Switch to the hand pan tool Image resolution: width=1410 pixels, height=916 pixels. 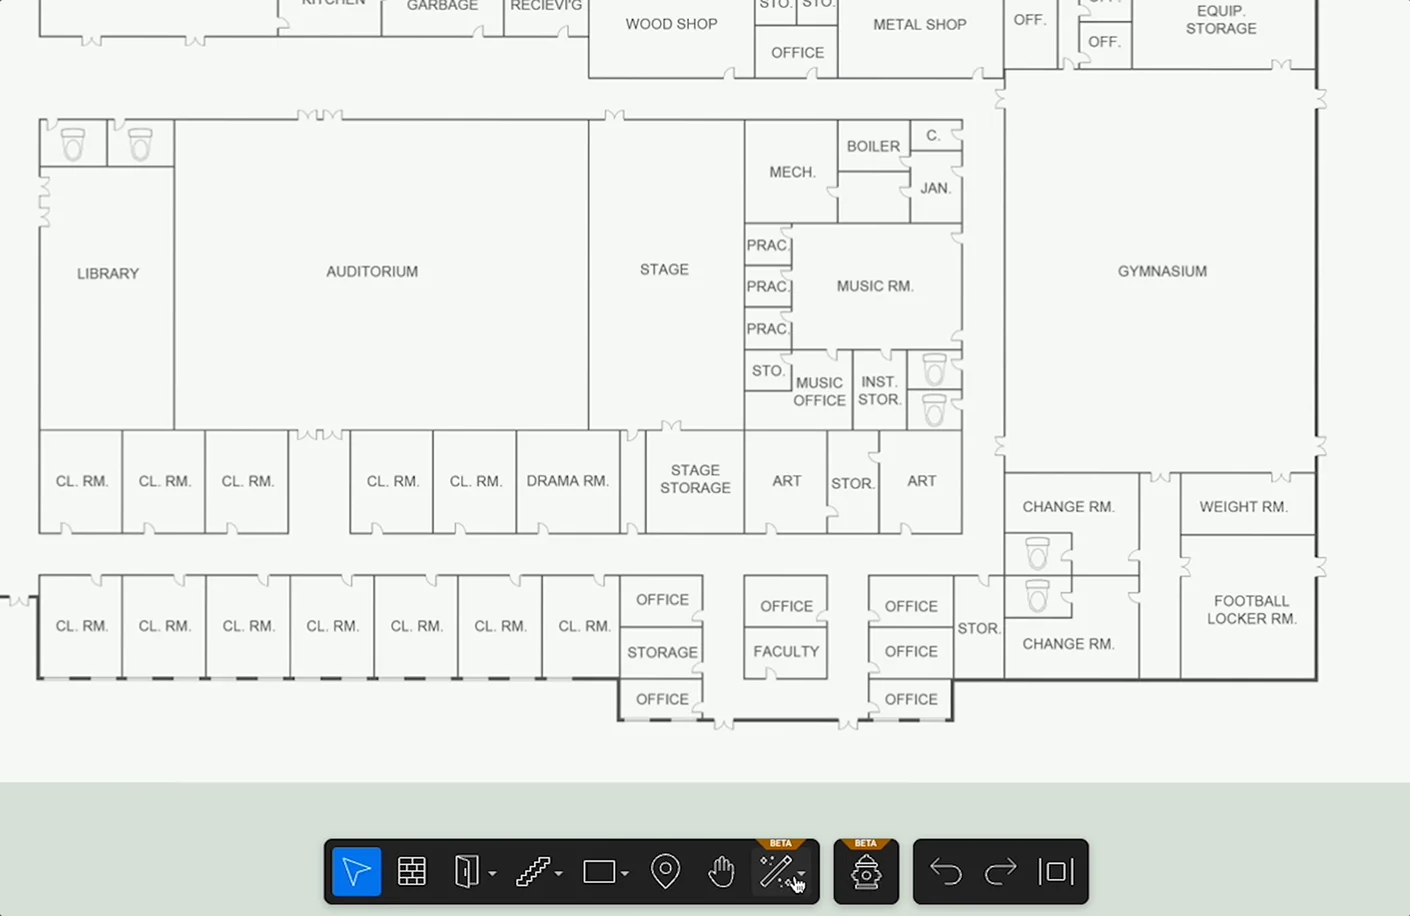721,872
